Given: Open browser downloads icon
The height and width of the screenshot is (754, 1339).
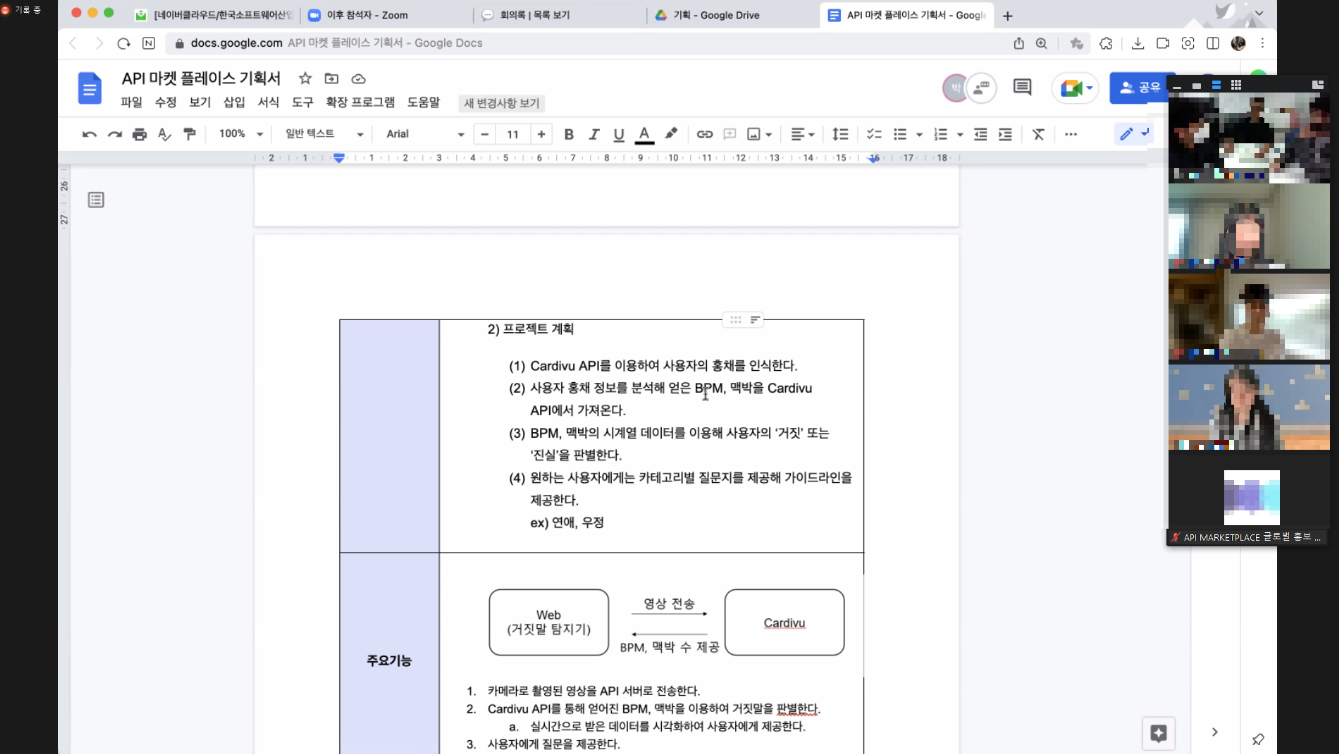Looking at the screenshot, I should tap(1138, 43).
